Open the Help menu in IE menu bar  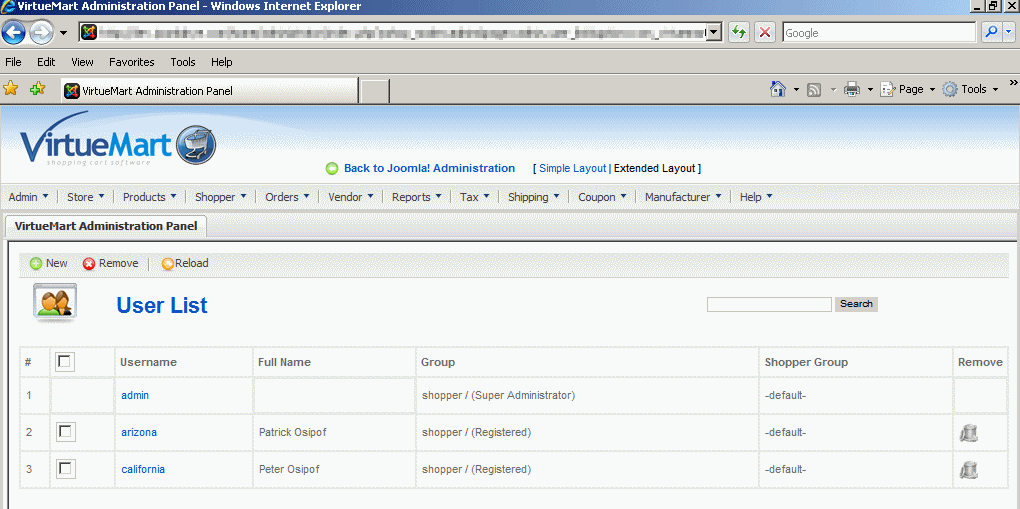click(x=221, y=62)
